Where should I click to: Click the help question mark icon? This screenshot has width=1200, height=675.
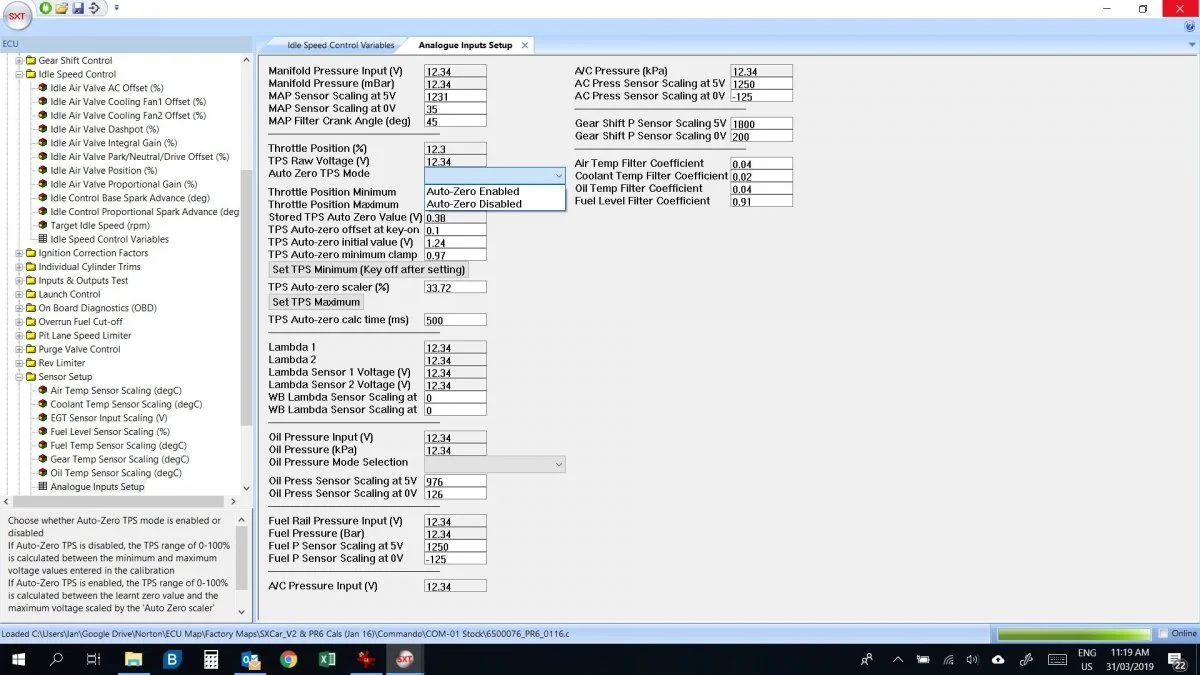click(x=1190, y=27)
